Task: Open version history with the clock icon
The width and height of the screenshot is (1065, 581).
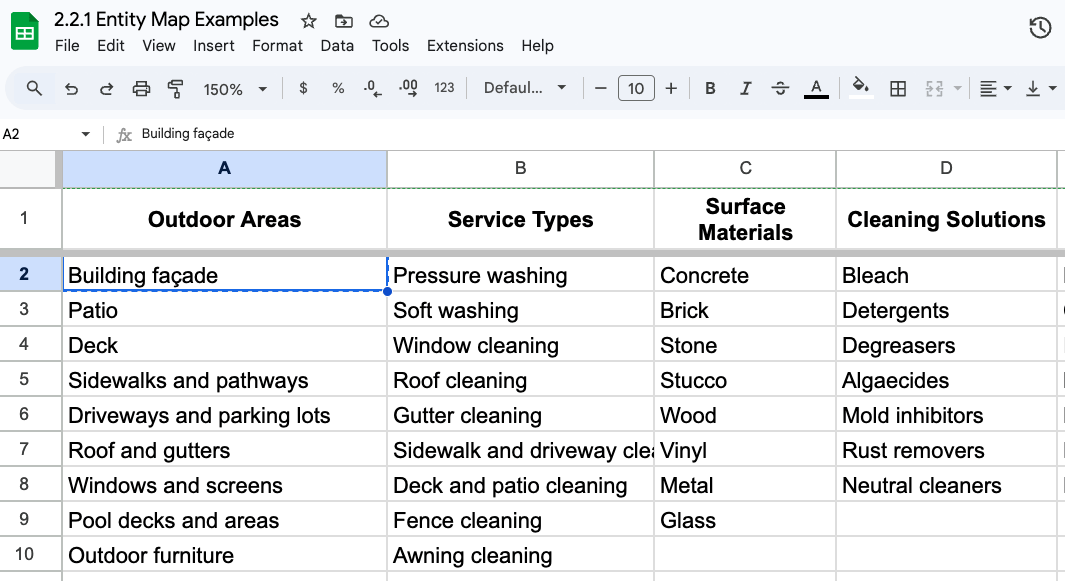Action: pos(1039,28)
